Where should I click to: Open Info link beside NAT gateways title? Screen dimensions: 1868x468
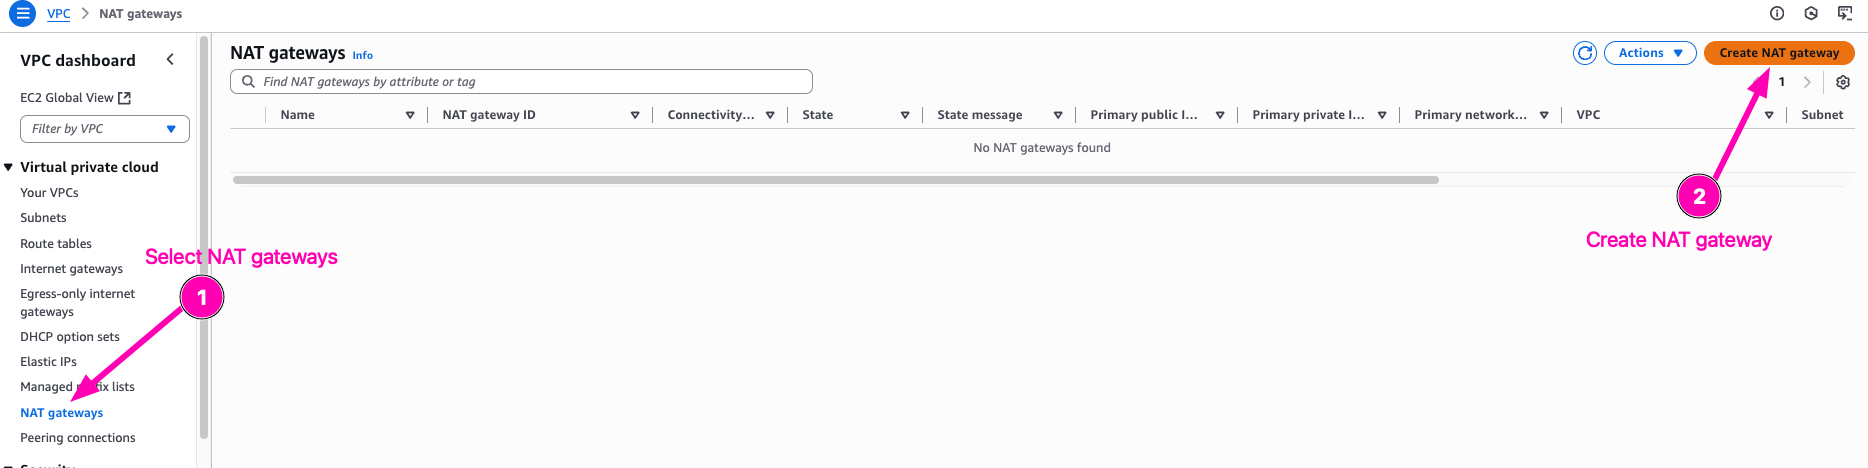pyautogui.click(x=363, y=56)
